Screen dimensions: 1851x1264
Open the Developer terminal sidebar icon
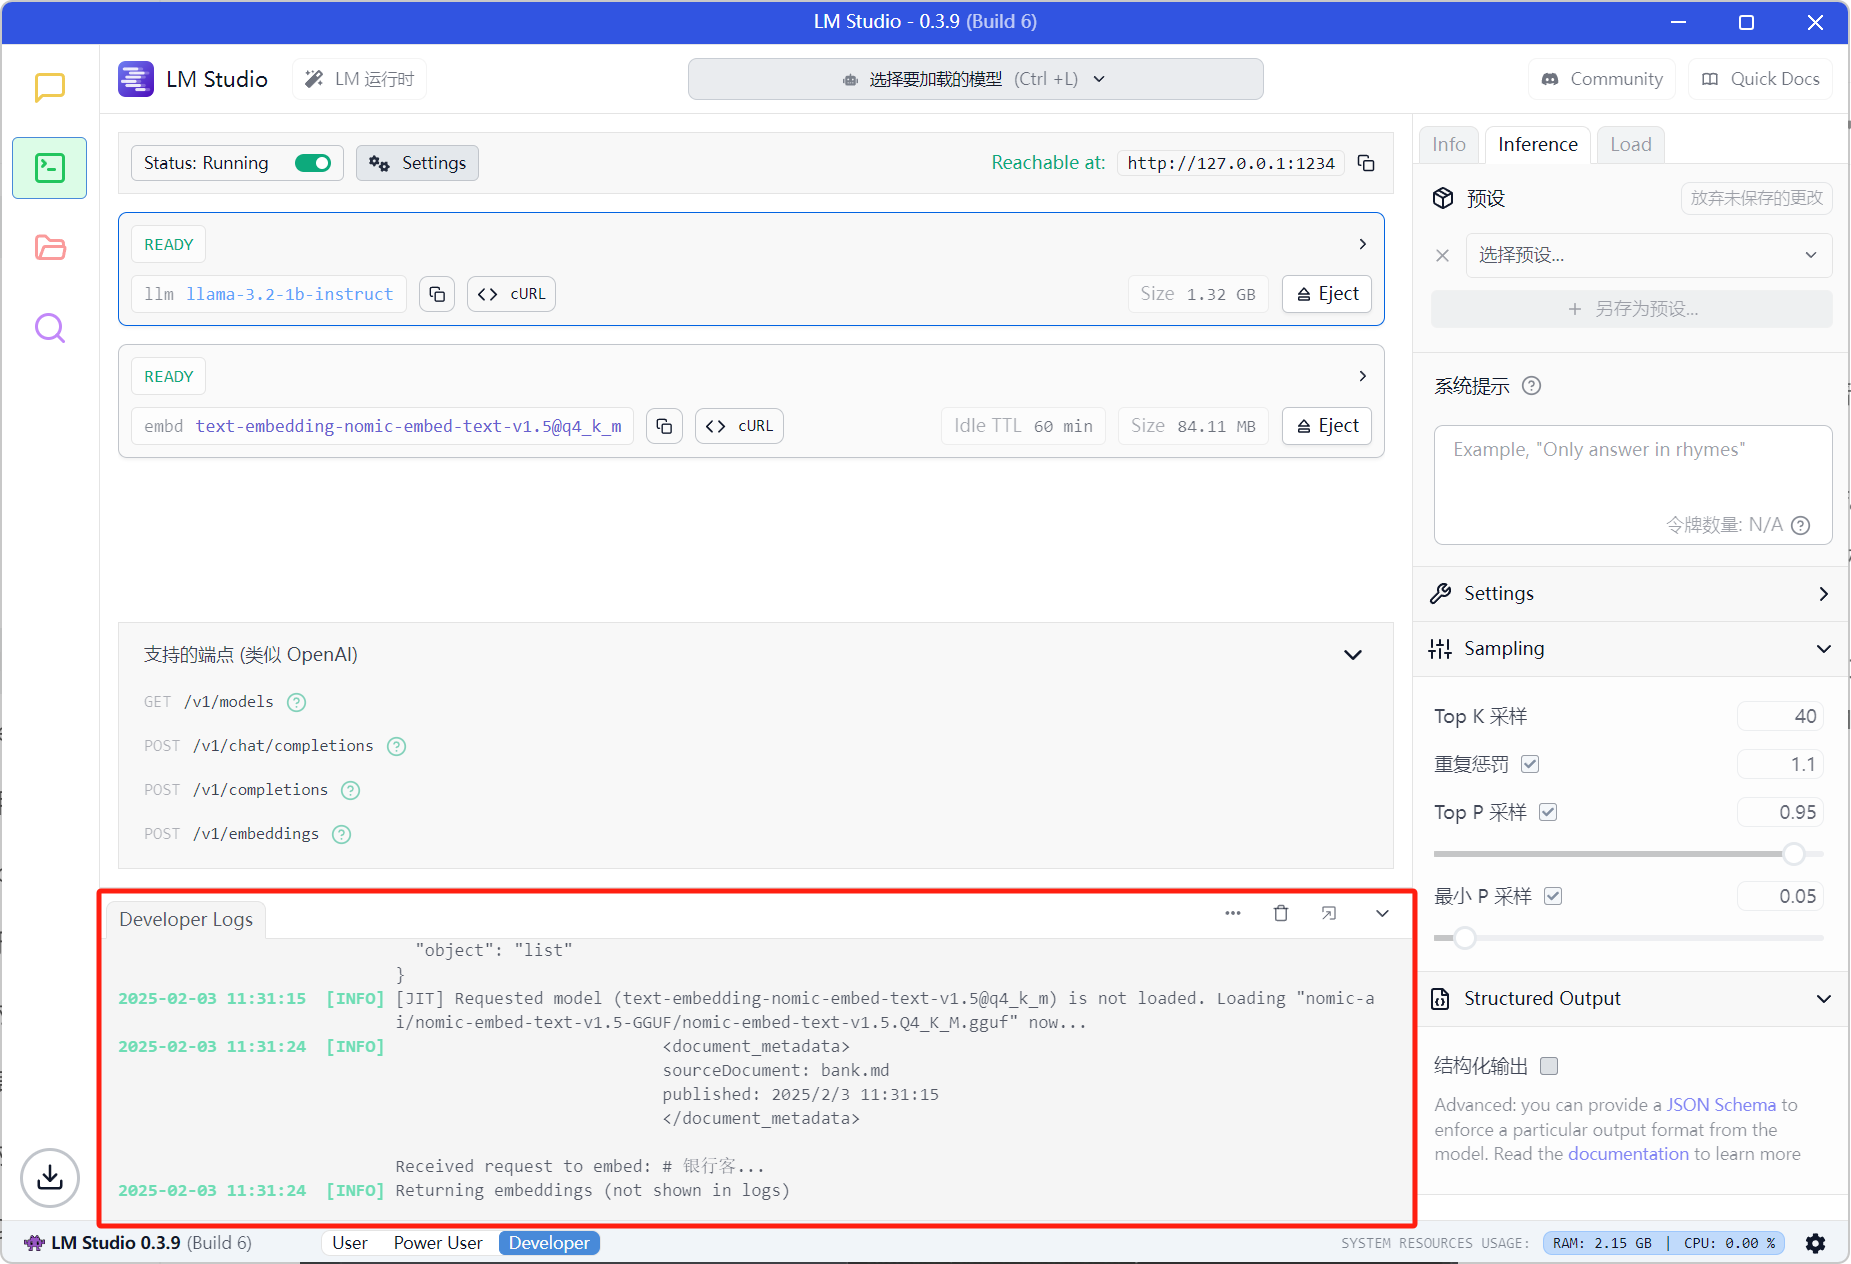click(50, 168)
